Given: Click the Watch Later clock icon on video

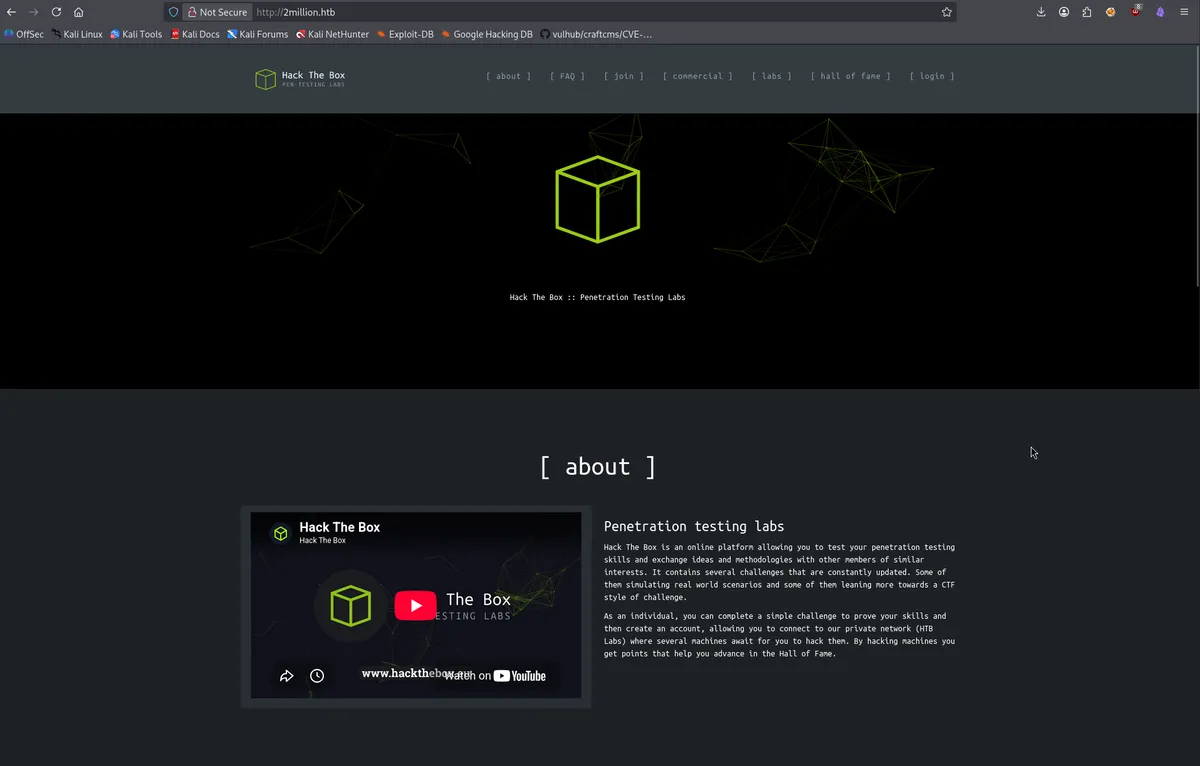Looking at the screenshot, I should click(317, 676).
